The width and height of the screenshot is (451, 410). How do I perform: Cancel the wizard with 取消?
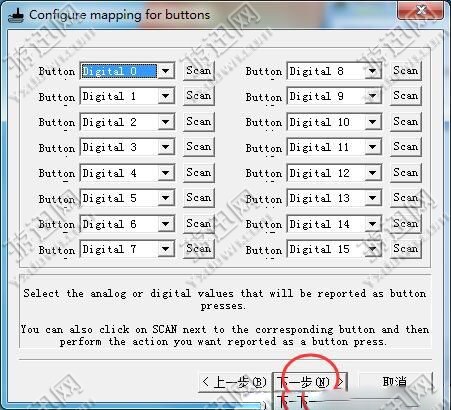tap(395, 382)
